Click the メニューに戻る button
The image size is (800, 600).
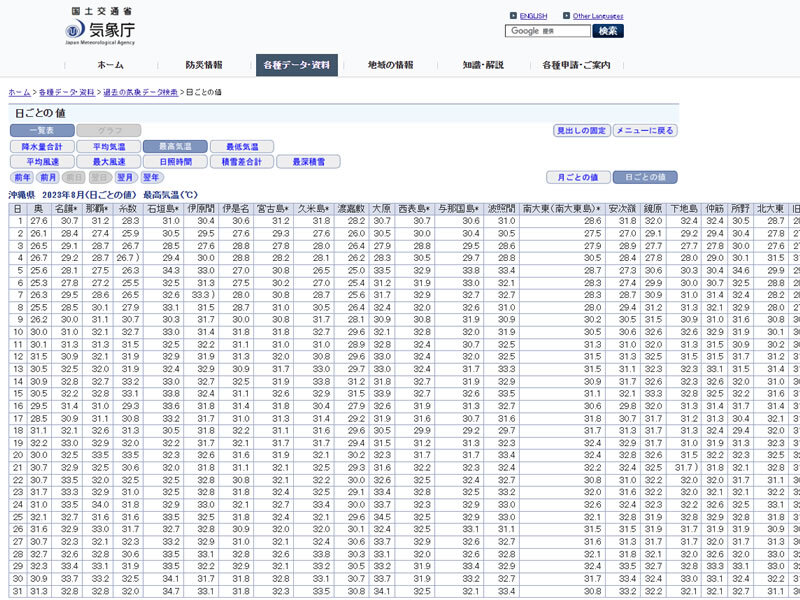coord(645,131)
